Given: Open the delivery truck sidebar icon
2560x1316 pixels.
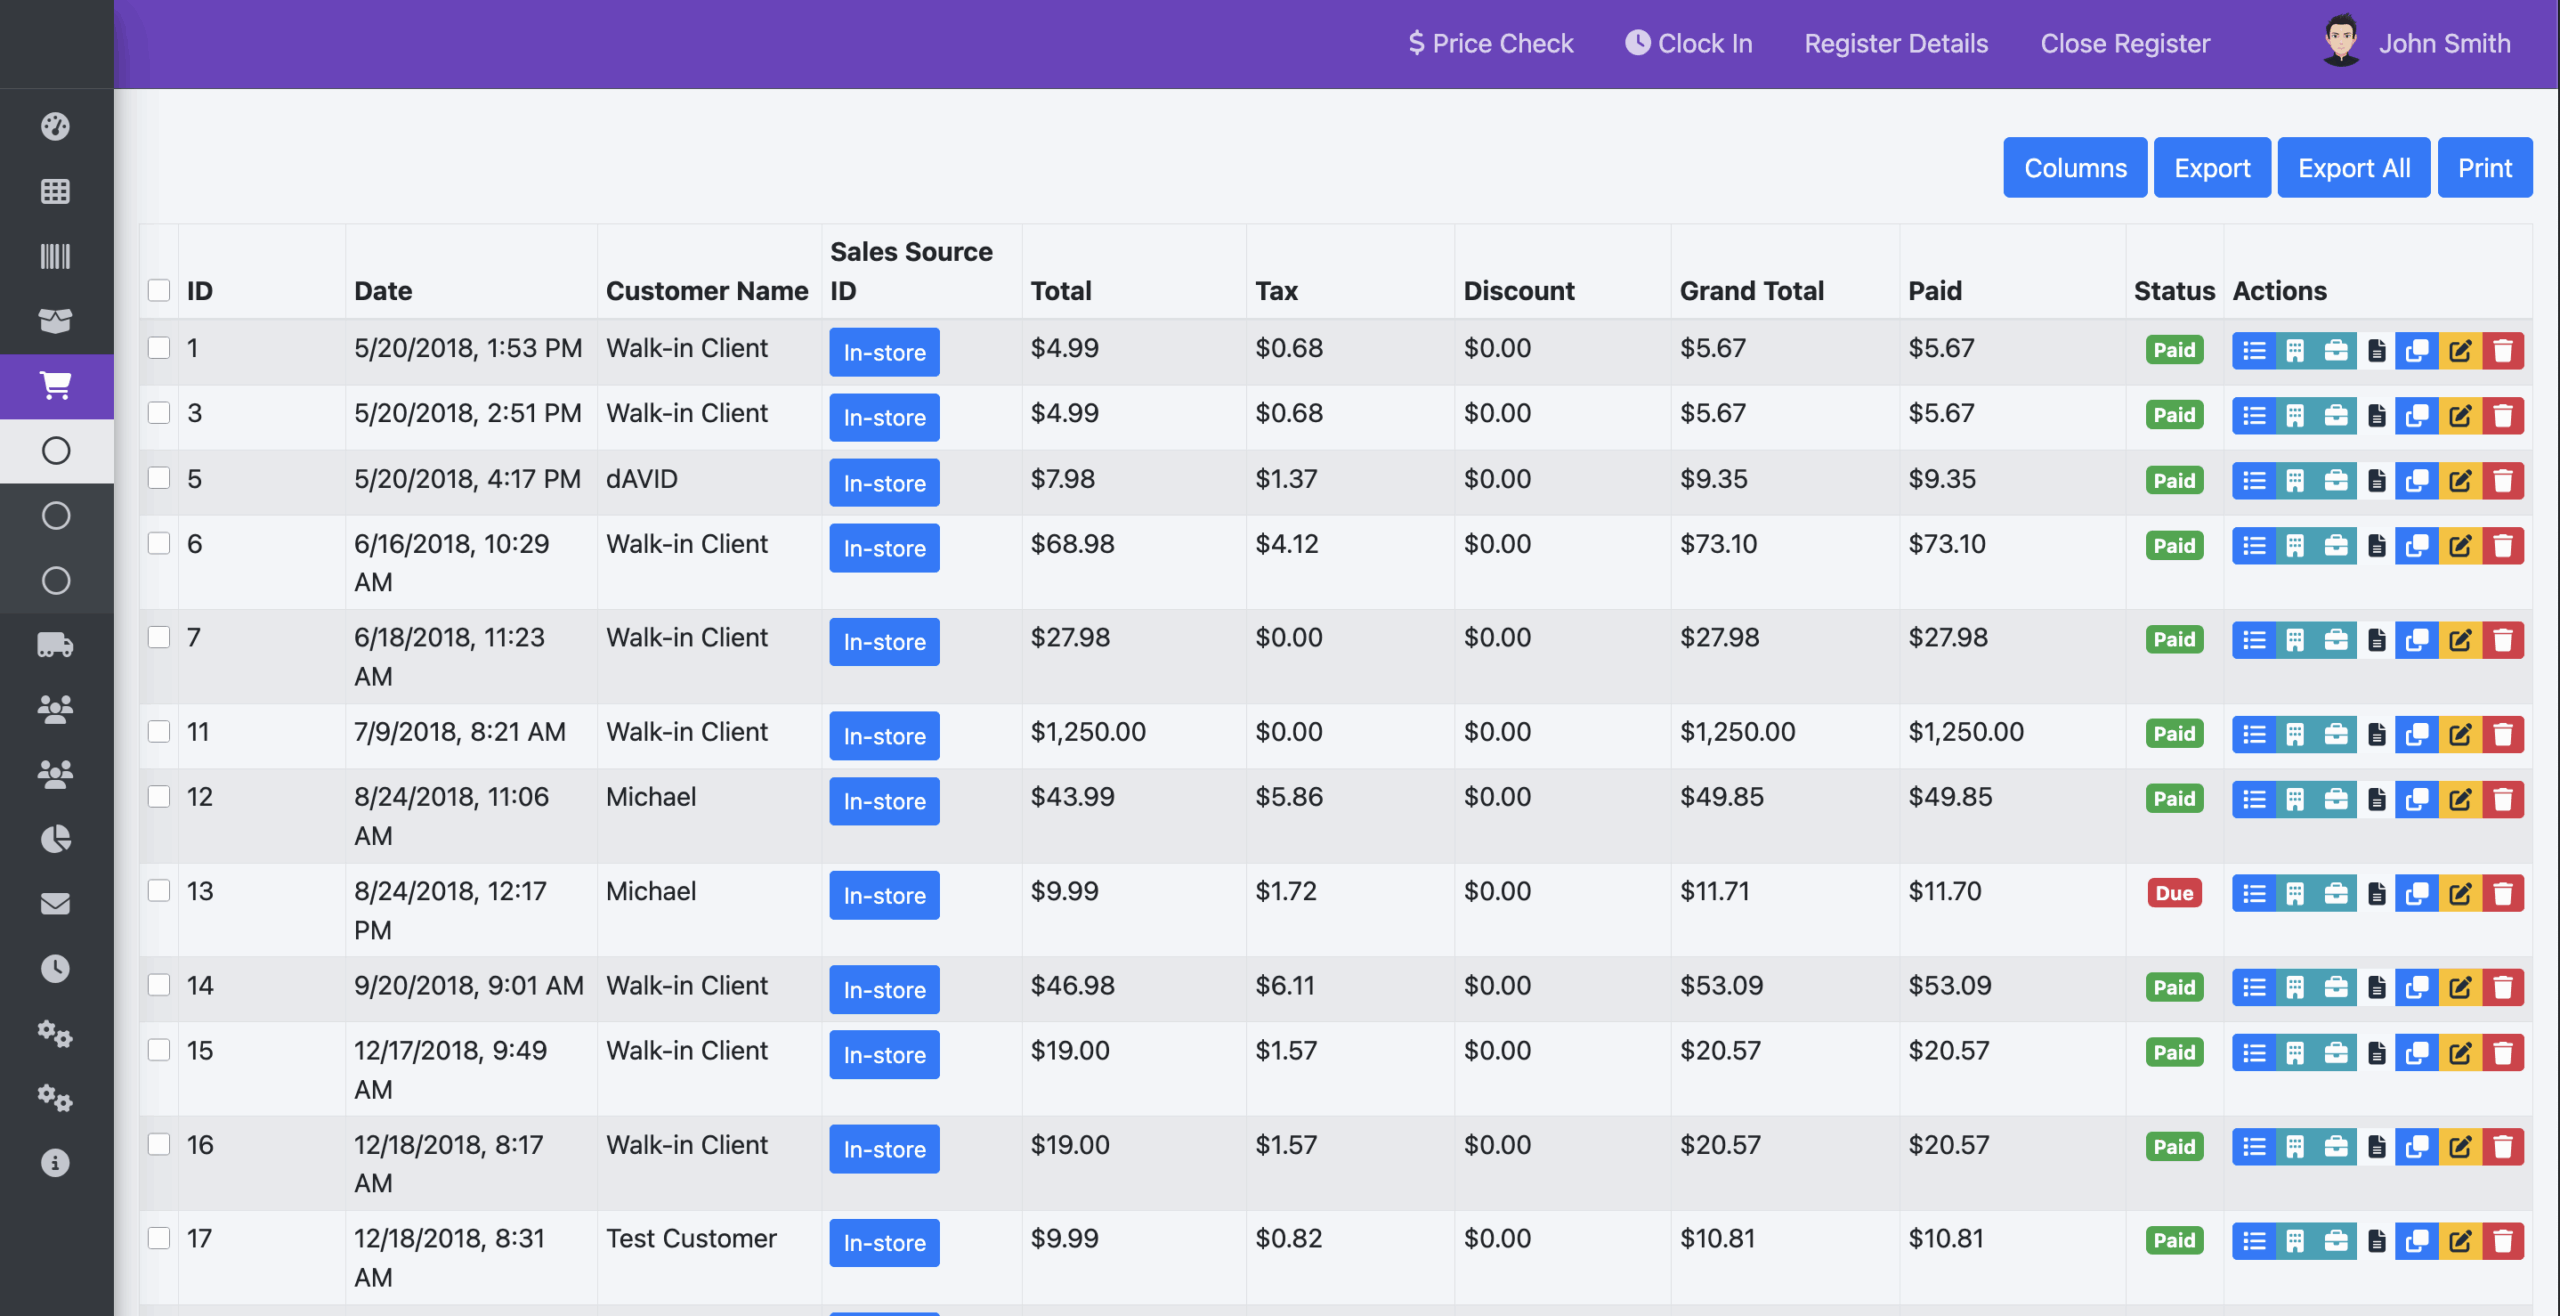Looking at the screenshot, I should click(x=55, y=645).
